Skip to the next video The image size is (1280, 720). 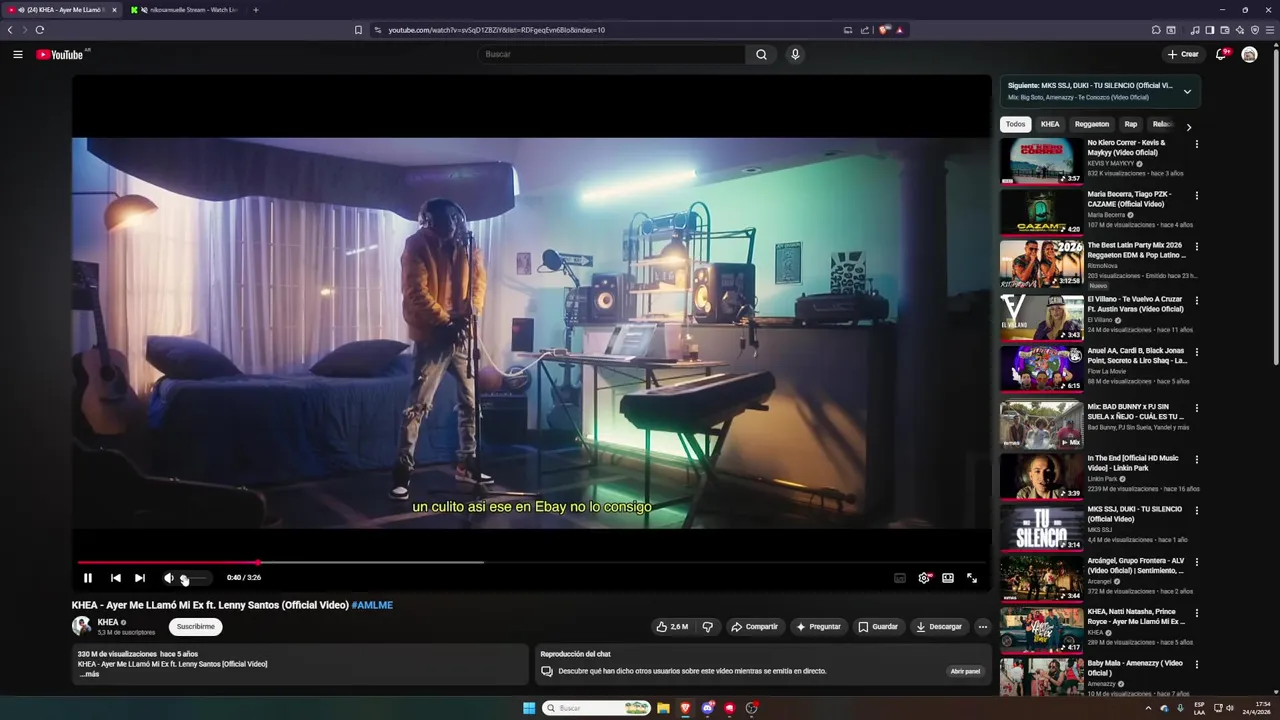pos(140,578)
